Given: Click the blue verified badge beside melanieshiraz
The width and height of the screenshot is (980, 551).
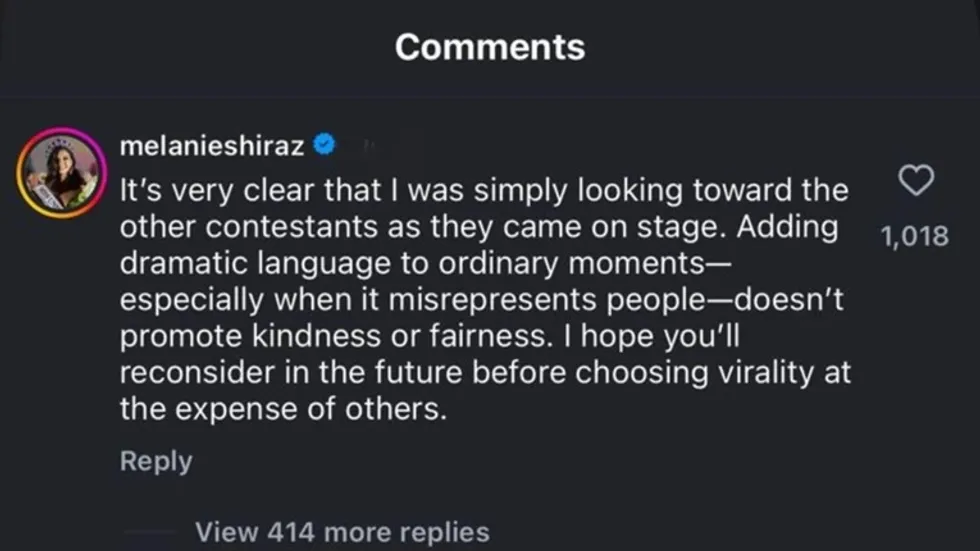Looking at the screenshot, I should (324, 146).
